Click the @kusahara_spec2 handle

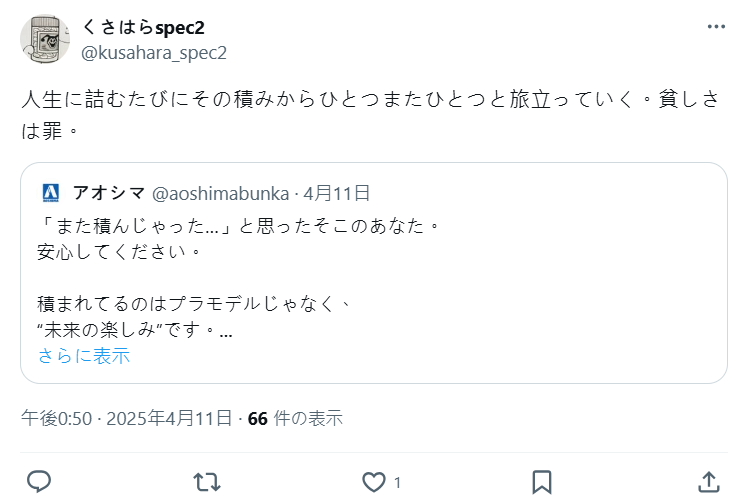(153, 52)
